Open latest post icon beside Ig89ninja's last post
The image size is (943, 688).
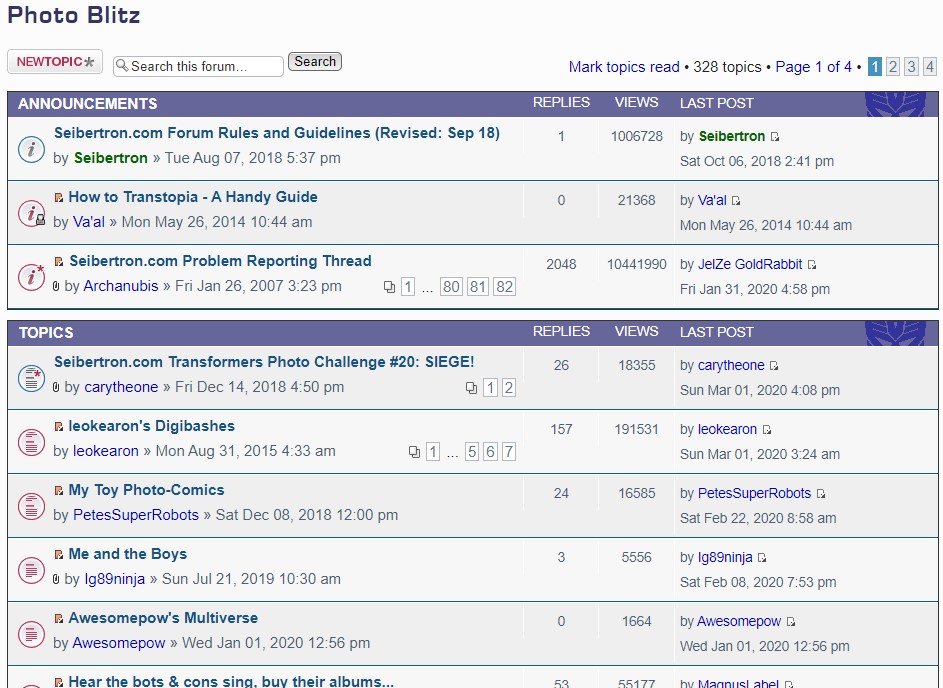point(762,557)
